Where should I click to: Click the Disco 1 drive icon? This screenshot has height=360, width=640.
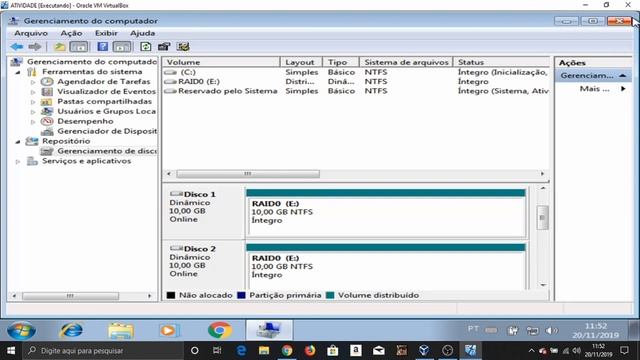tap(176, 194)
